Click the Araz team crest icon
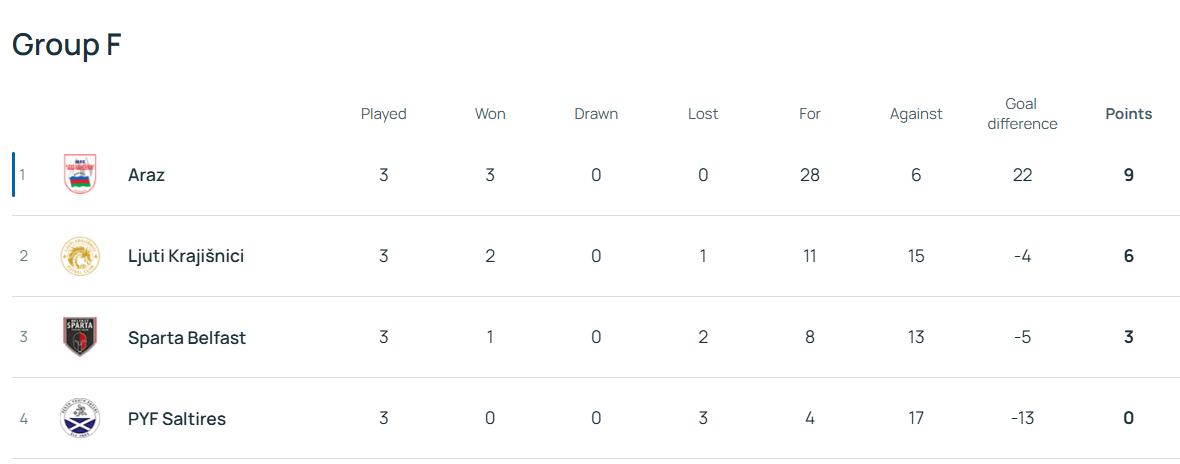1180x464 pixels. coord(79,175)
